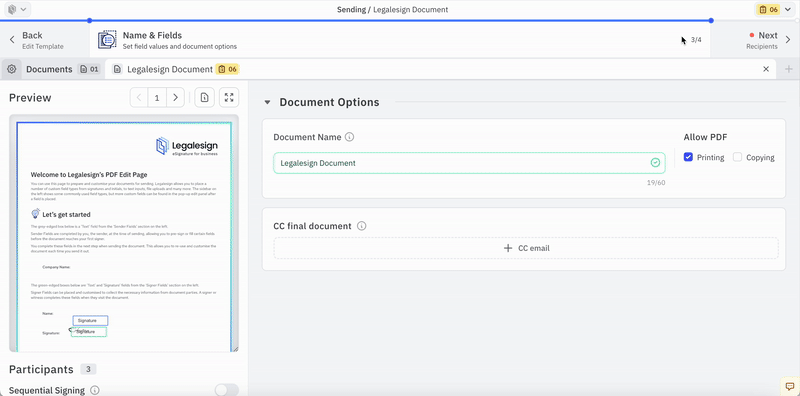Click the Documents 01 count badge
The image size is (800, 396).
(89, 69)
